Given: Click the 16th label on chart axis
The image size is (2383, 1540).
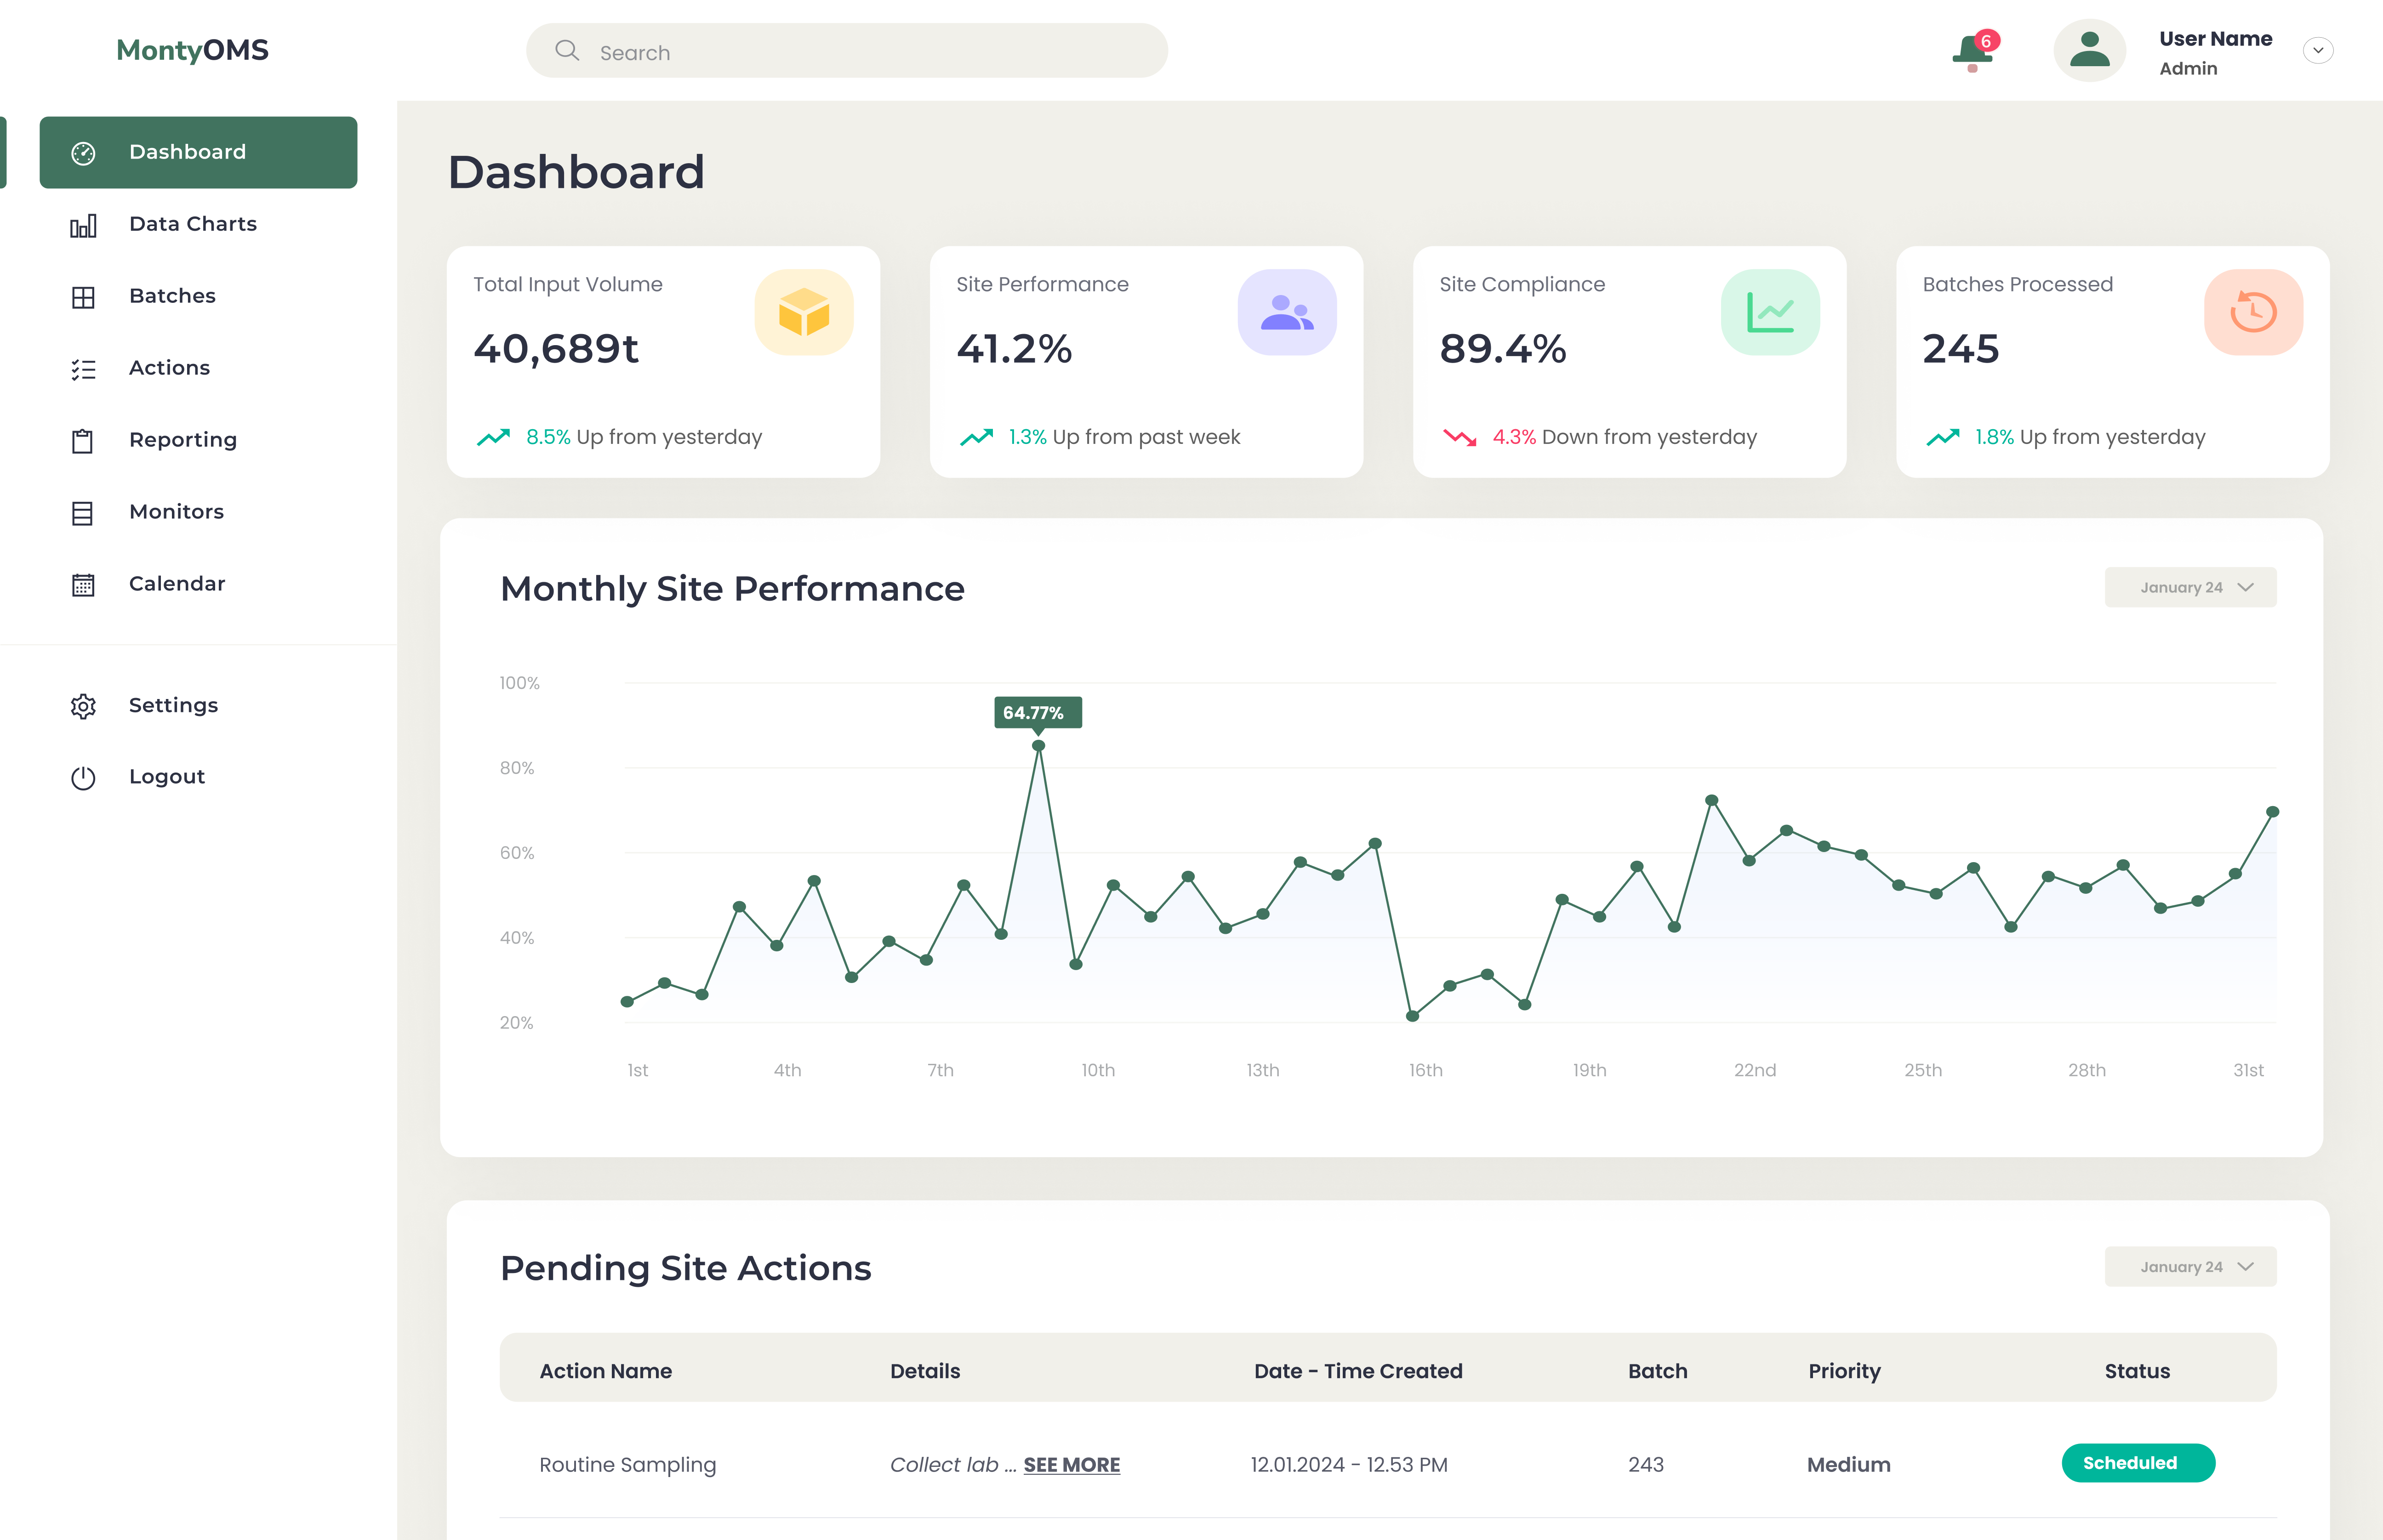Looking at the screenshot, I should (1425, 1070).
